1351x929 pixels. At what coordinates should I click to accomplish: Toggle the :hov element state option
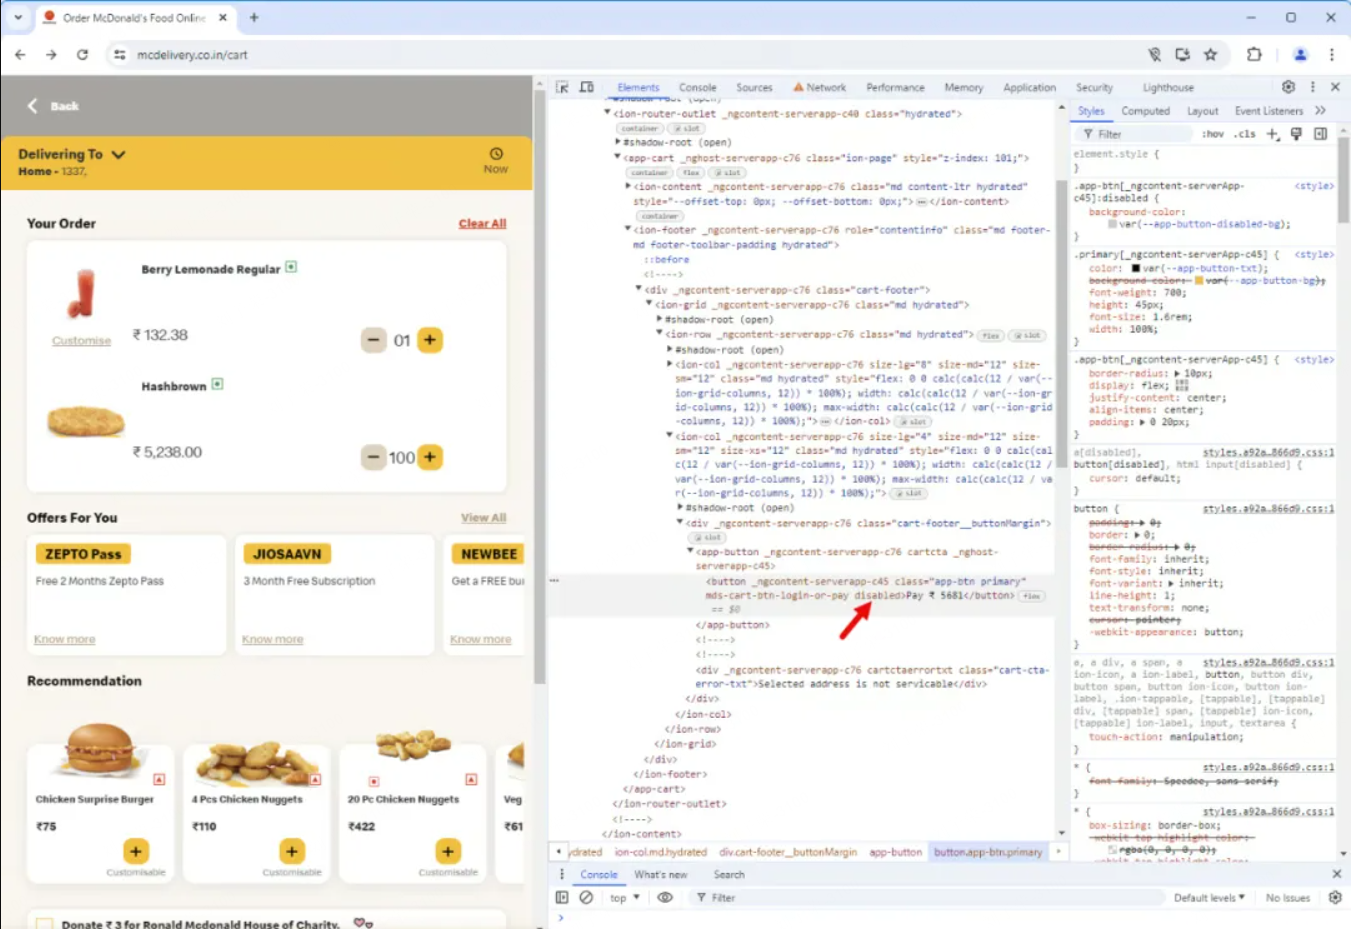click(x=1212, y=134)
